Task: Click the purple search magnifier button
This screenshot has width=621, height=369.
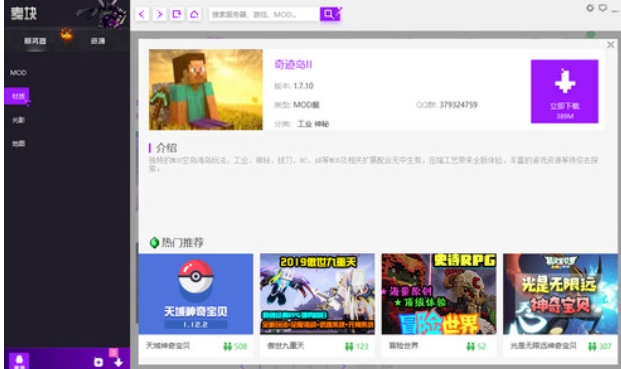Action: point(330,14)
